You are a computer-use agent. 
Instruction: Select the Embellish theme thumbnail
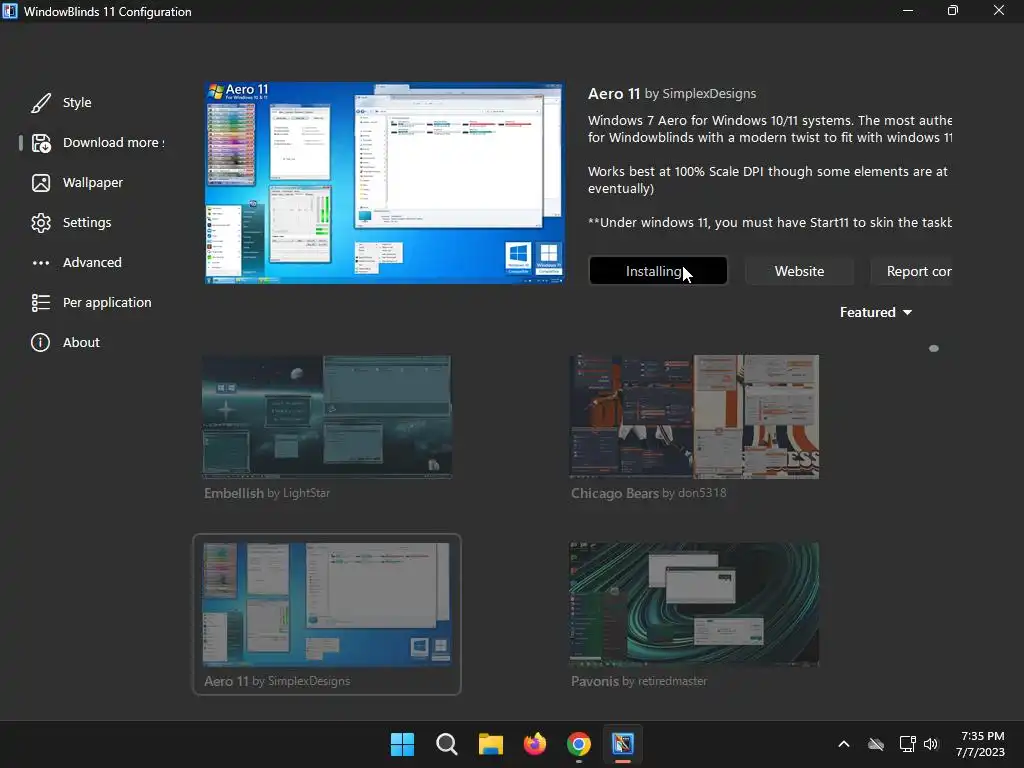coord(327,417)
